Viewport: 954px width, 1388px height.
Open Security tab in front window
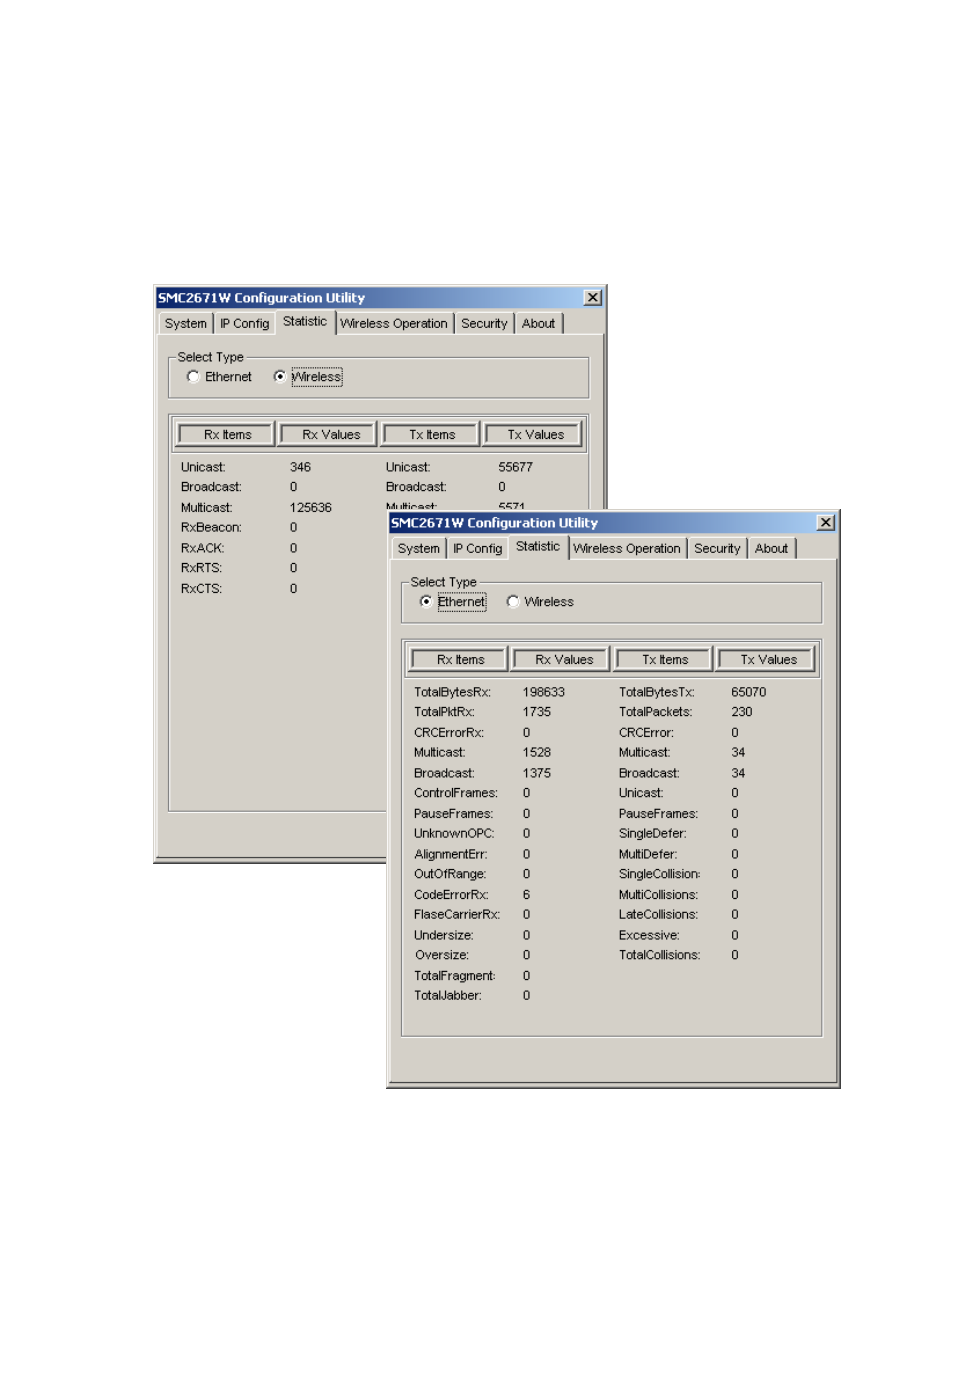click(717, 549)
